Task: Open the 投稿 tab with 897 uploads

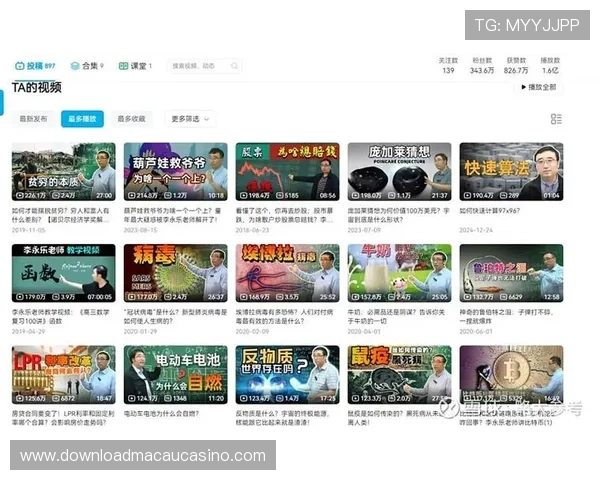Action: tap(35, 66)
